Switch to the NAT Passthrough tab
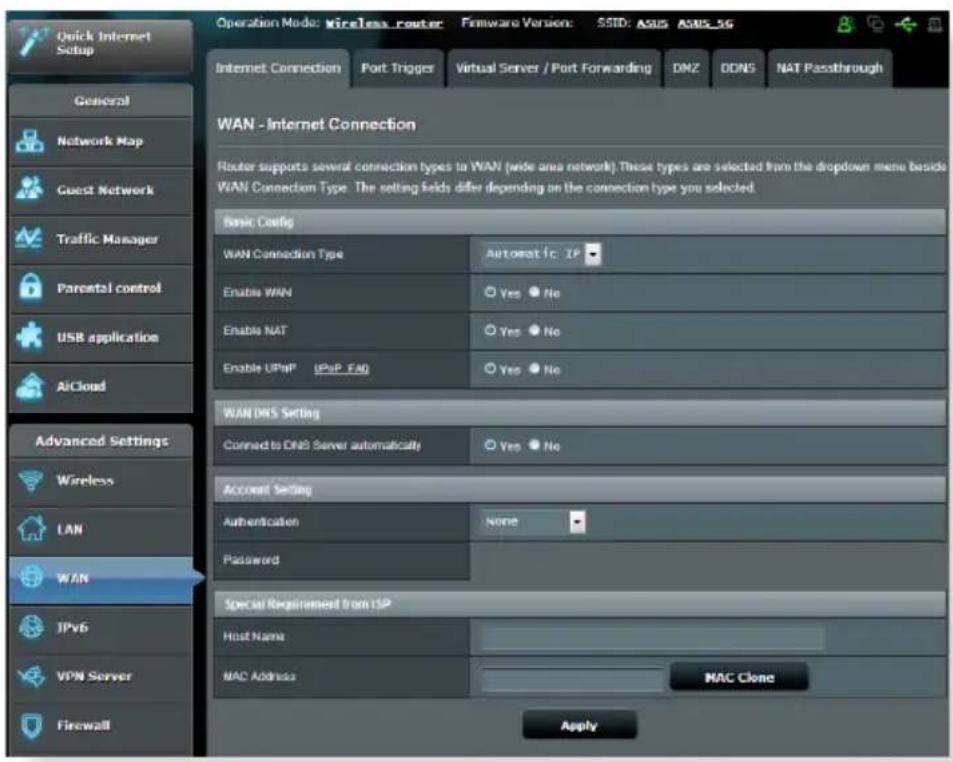The height and width of the screenshot is (762, 953). pyautogui.click(x=830, y=68)
